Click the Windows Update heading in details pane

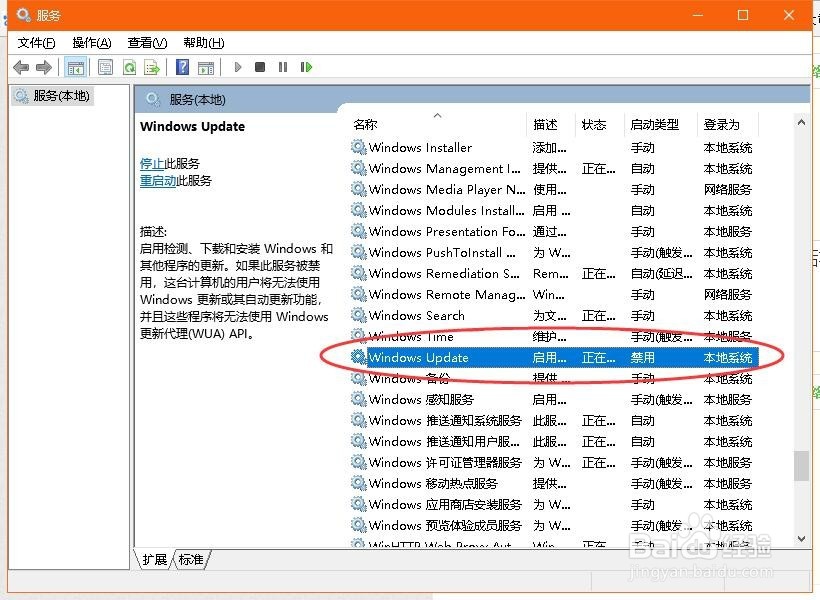coord(192,126)
